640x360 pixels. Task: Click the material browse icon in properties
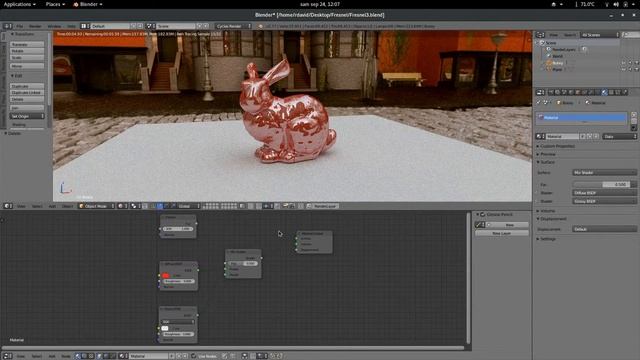pyautogui.click(x=540, y=136)
